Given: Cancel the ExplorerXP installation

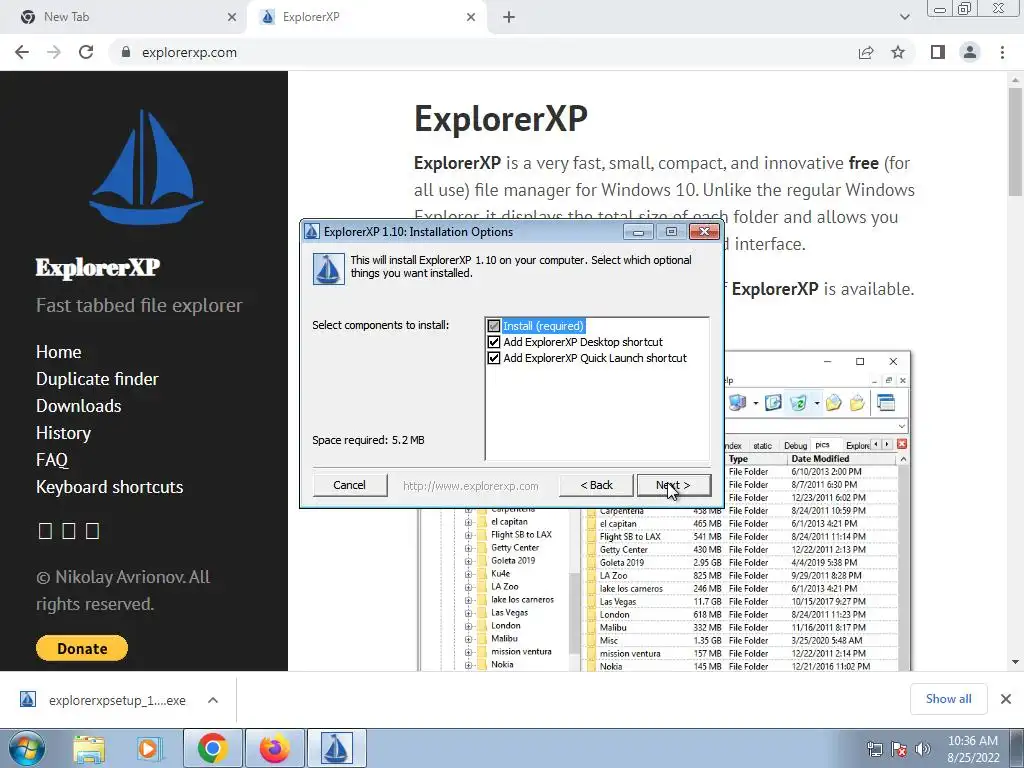Looking at the screenshot, I should [349, 485].
